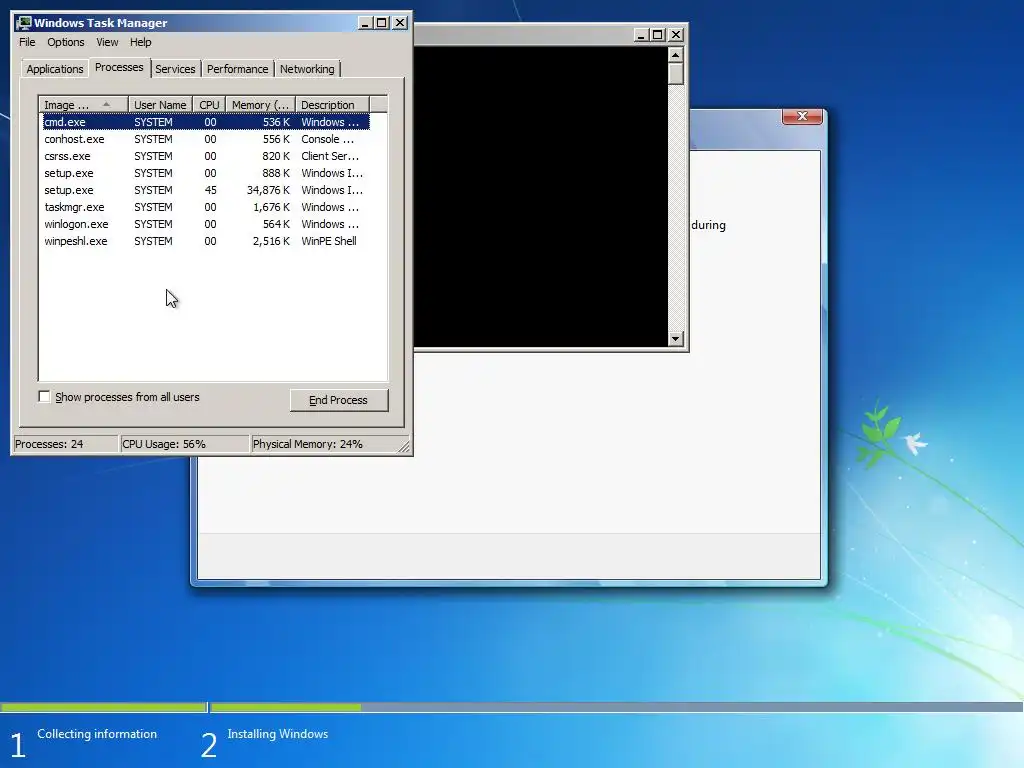
Task: Switch to the Applications tab
Action: coord(55,69)
